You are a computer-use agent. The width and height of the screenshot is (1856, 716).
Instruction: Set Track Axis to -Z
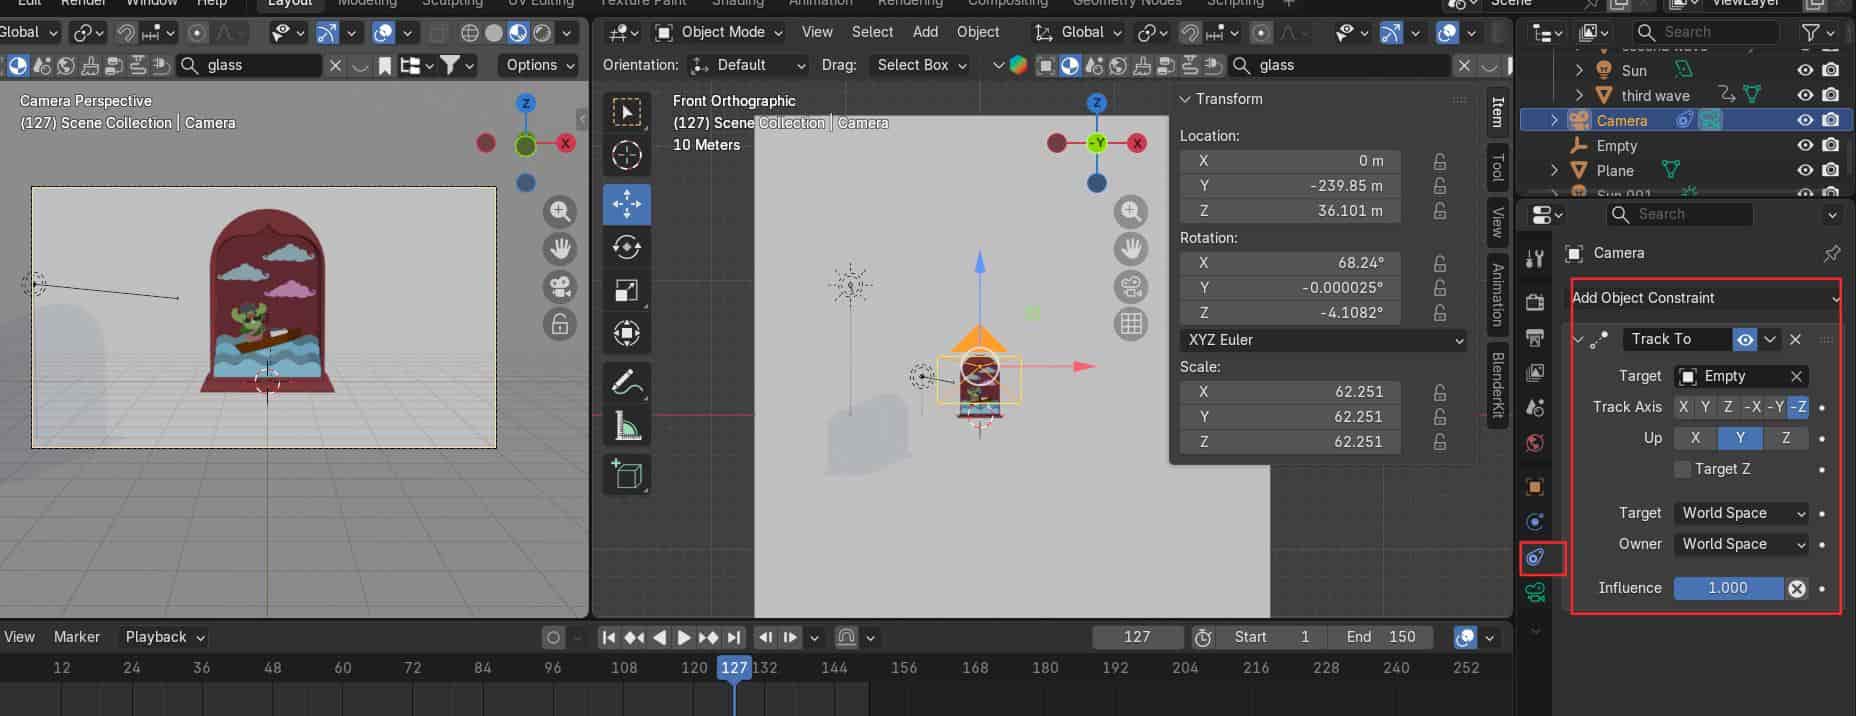point(1798,407)
